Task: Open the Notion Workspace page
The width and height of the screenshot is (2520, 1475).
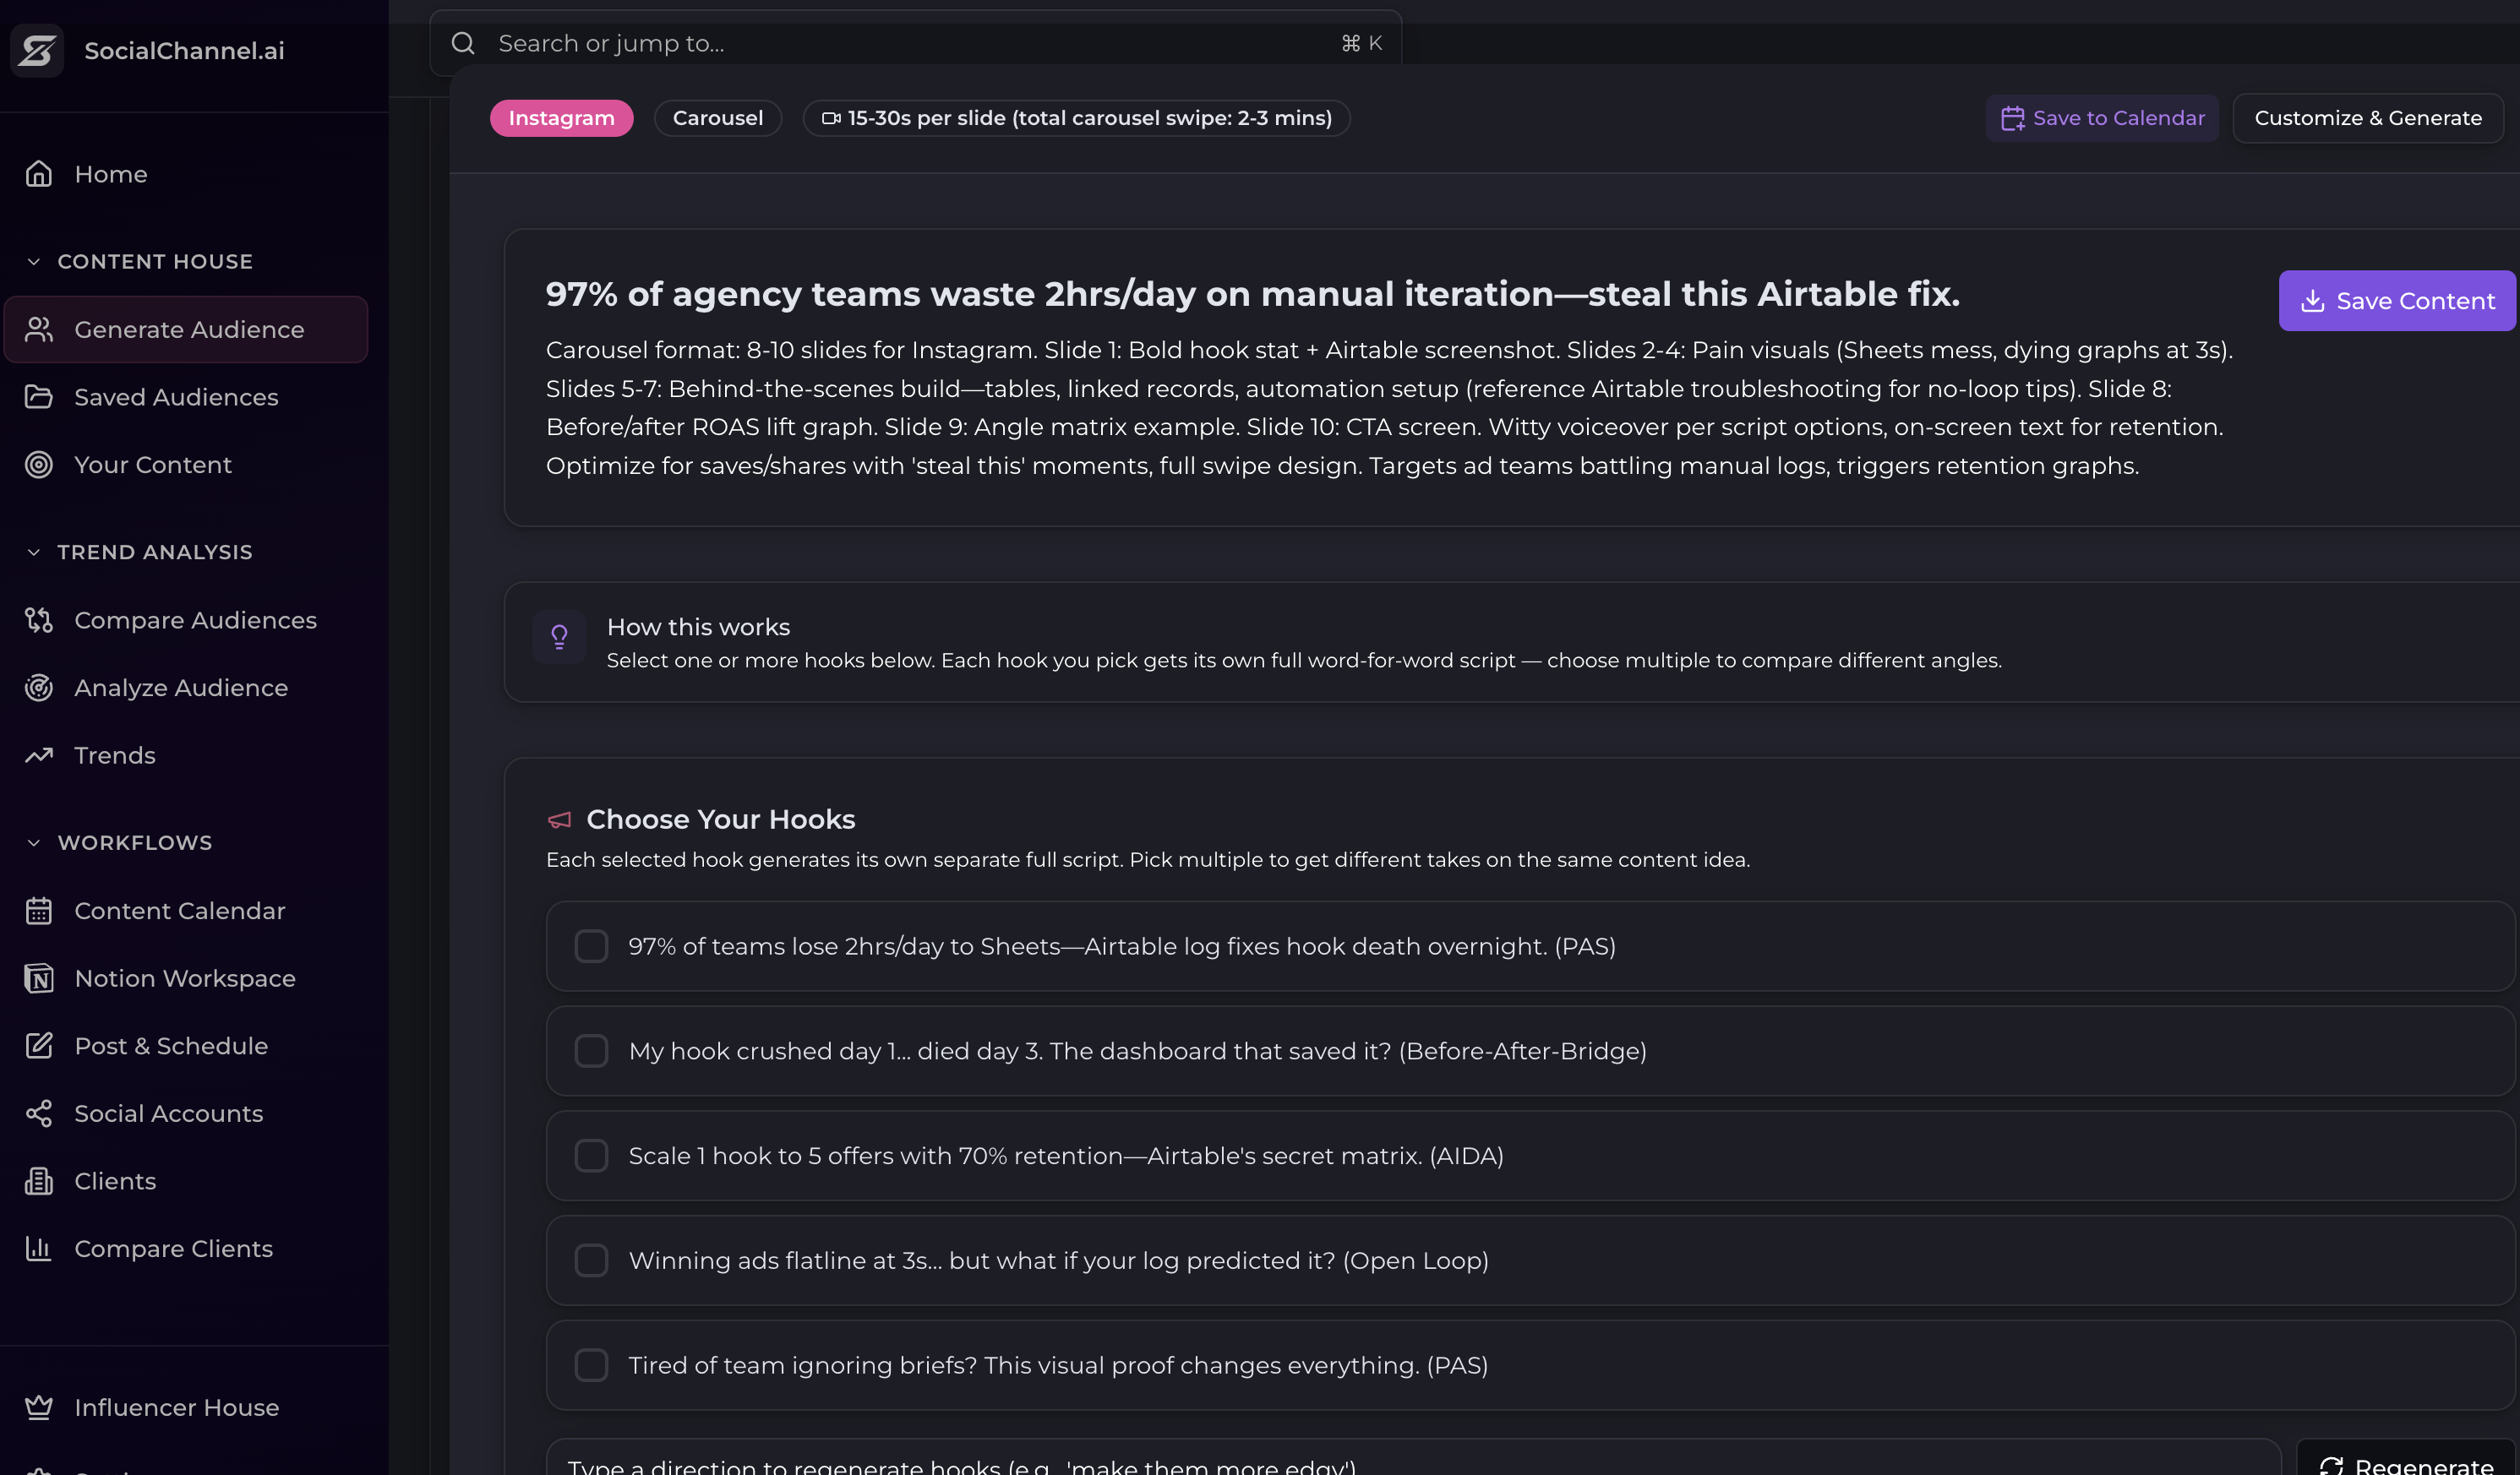Action: (186, 978)
